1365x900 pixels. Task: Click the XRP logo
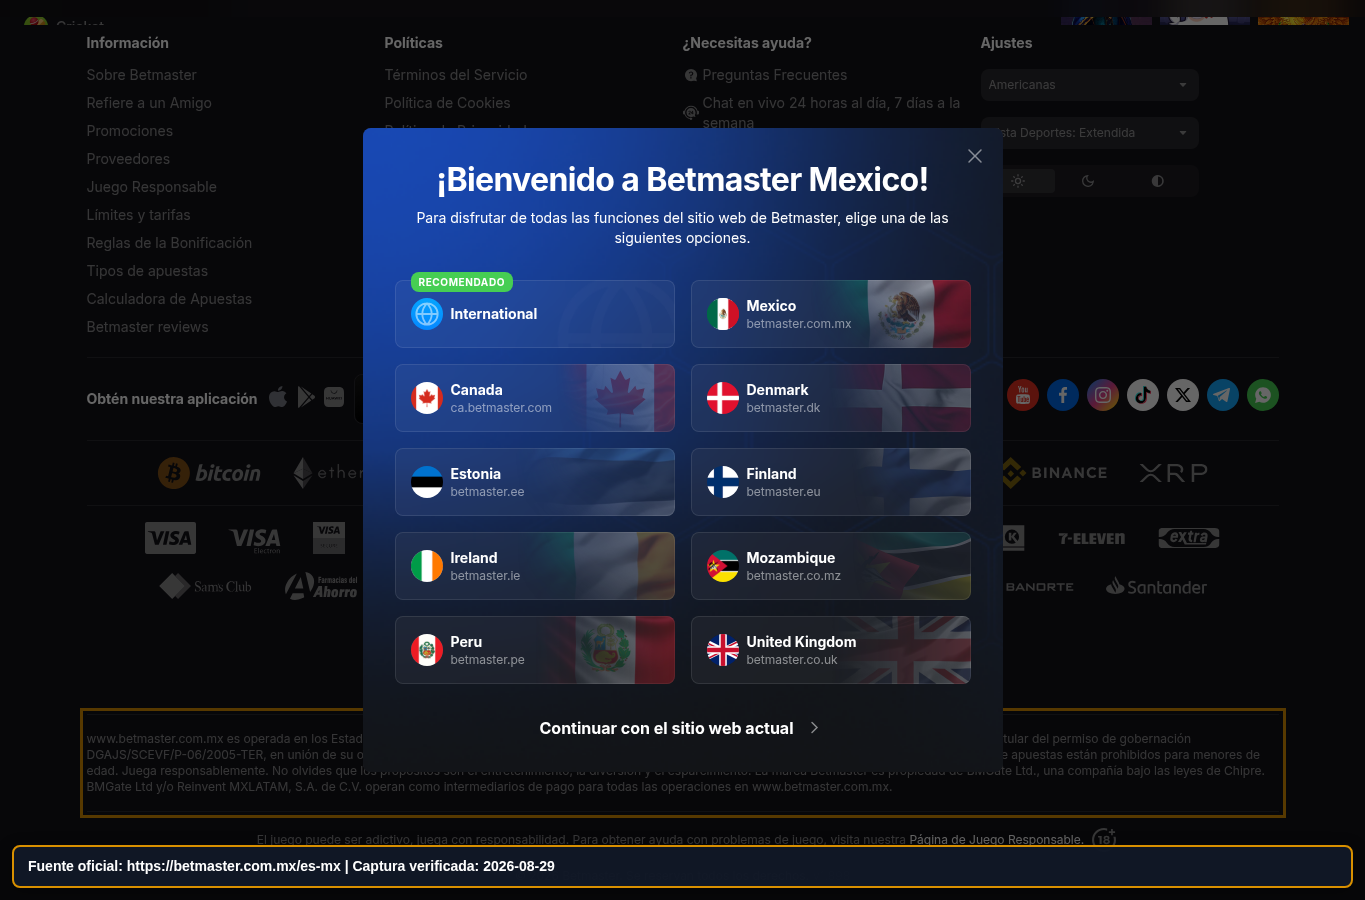[x=1174, y=473]
